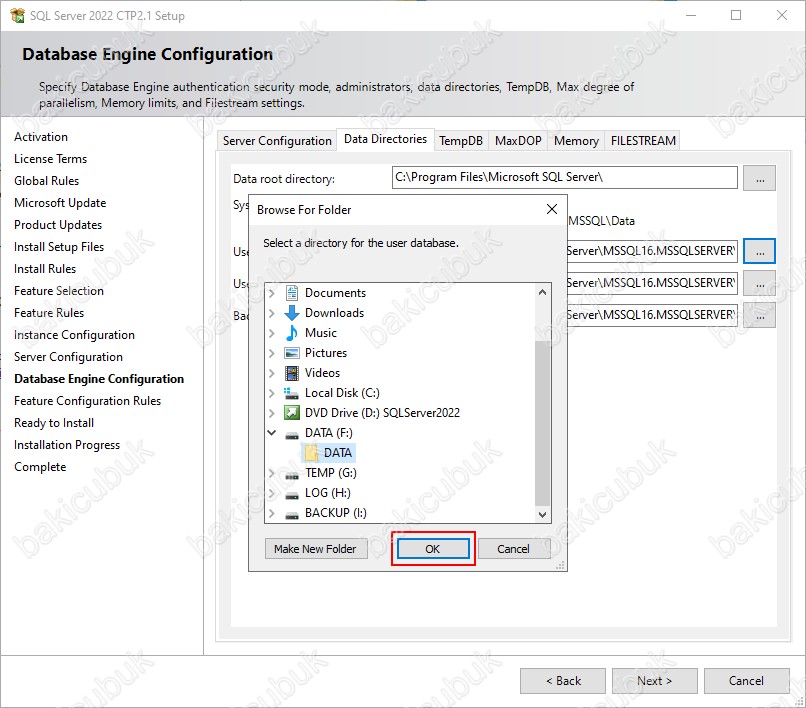Go to previous step with Back

click(563, 681)
